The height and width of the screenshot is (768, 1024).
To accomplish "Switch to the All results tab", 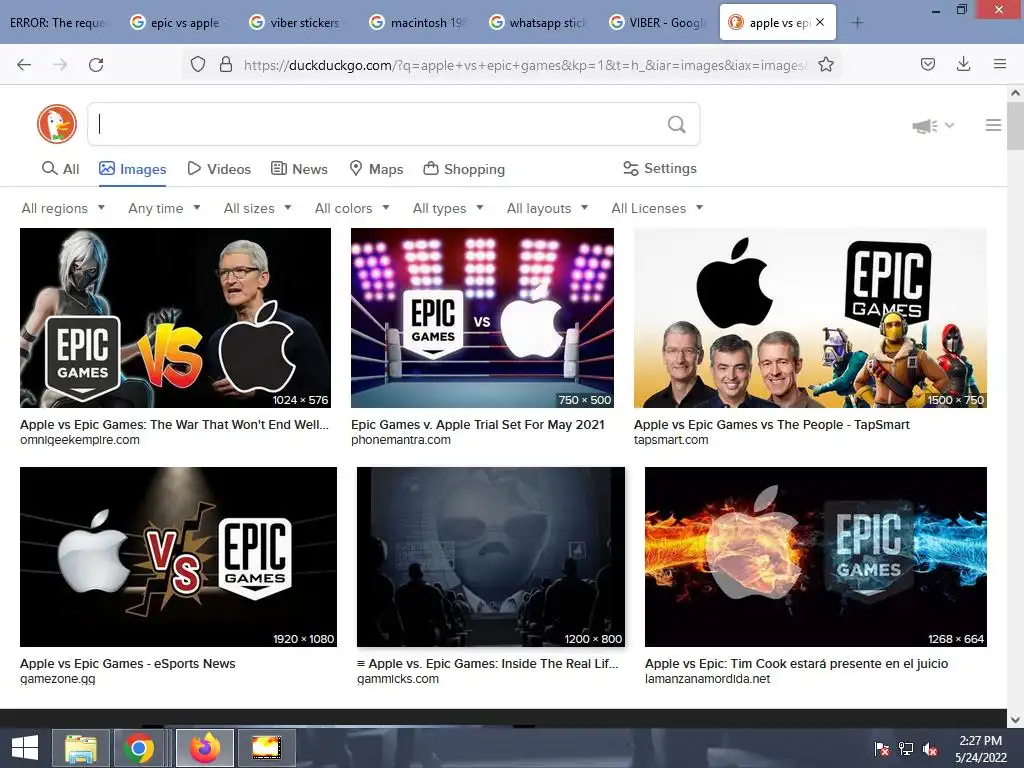I will 61,169.
